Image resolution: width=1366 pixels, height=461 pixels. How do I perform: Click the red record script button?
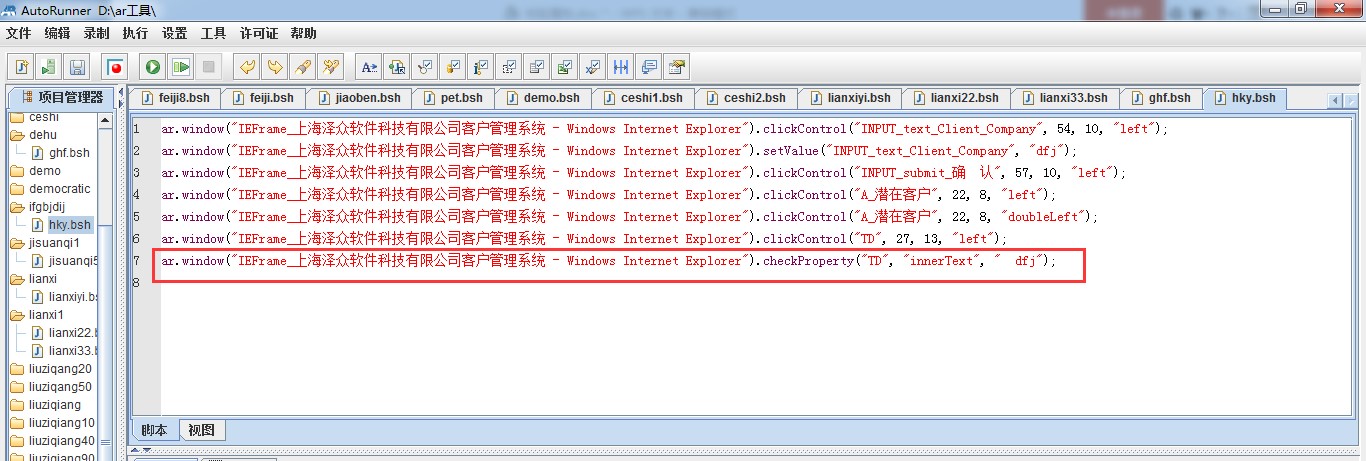click(116, 67)
